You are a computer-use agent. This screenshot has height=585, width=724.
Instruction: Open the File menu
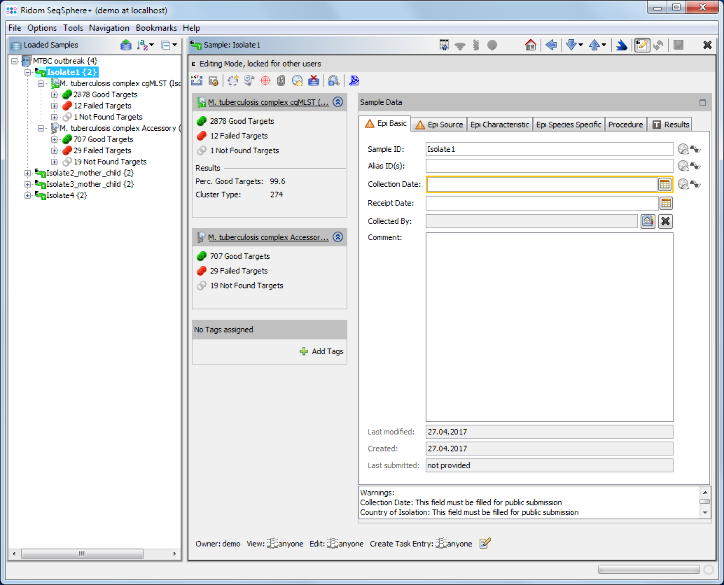tap(15, 28)
